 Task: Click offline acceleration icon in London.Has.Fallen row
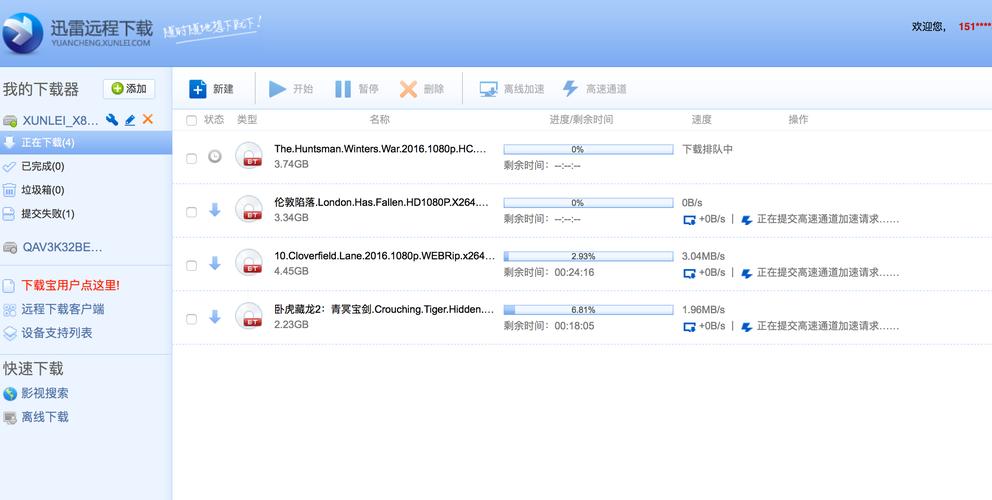tap(690, 220)
